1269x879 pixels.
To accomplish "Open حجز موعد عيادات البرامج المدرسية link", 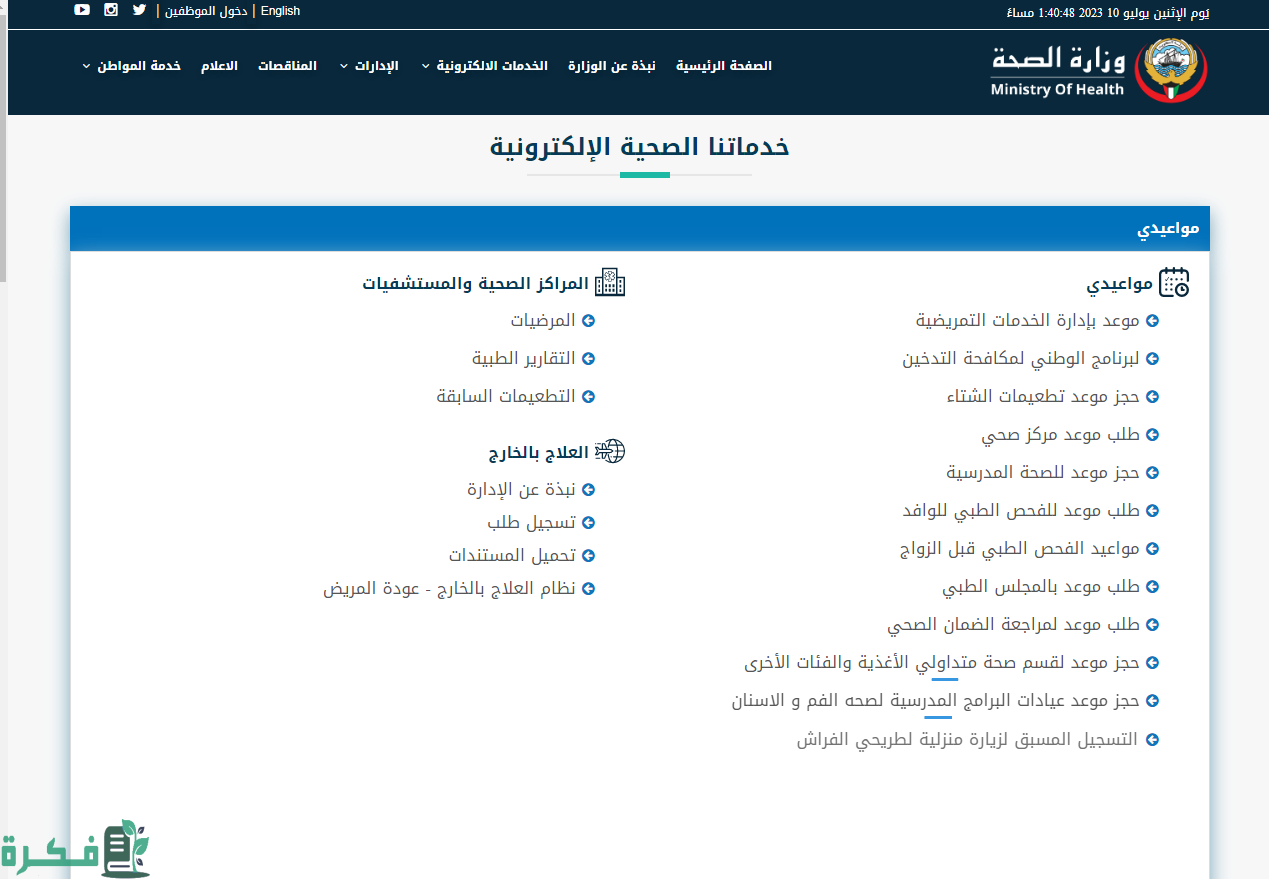I will tap(936, 702).
